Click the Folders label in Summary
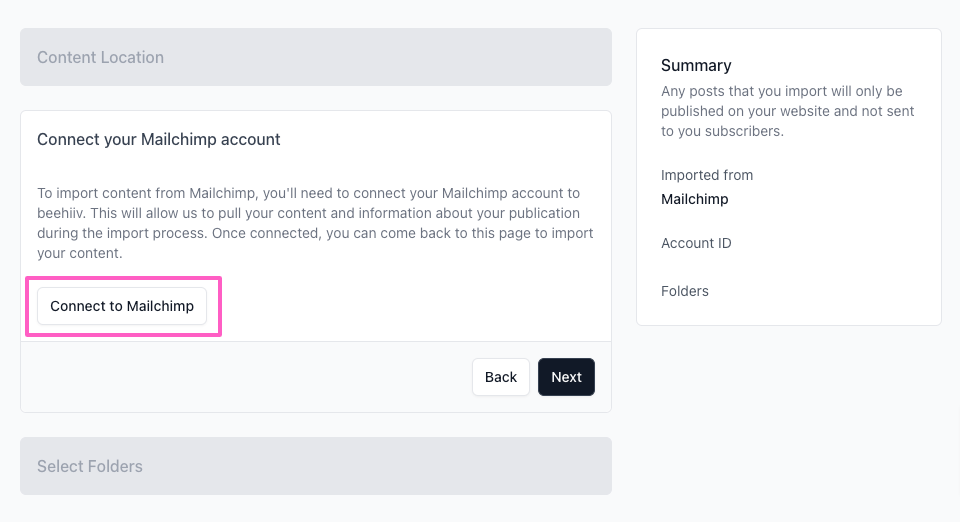The height and width of the screenshot is (522, 960). pos(684,291)
